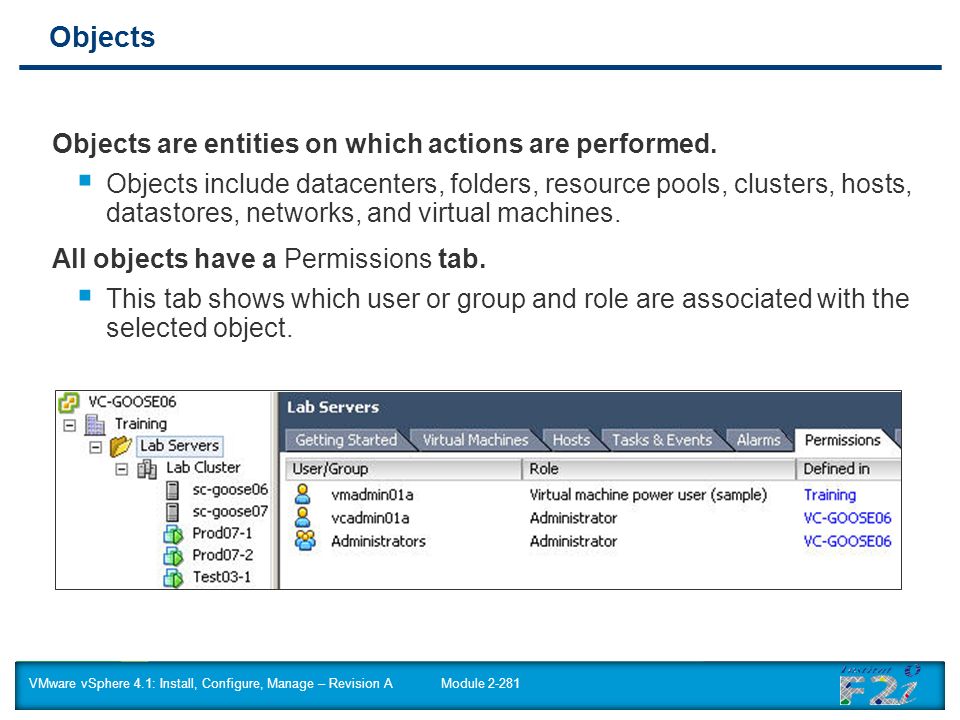Open the Getting Started tab
Image resolution: width=960 pixels, height=720 pixels.
346,440
